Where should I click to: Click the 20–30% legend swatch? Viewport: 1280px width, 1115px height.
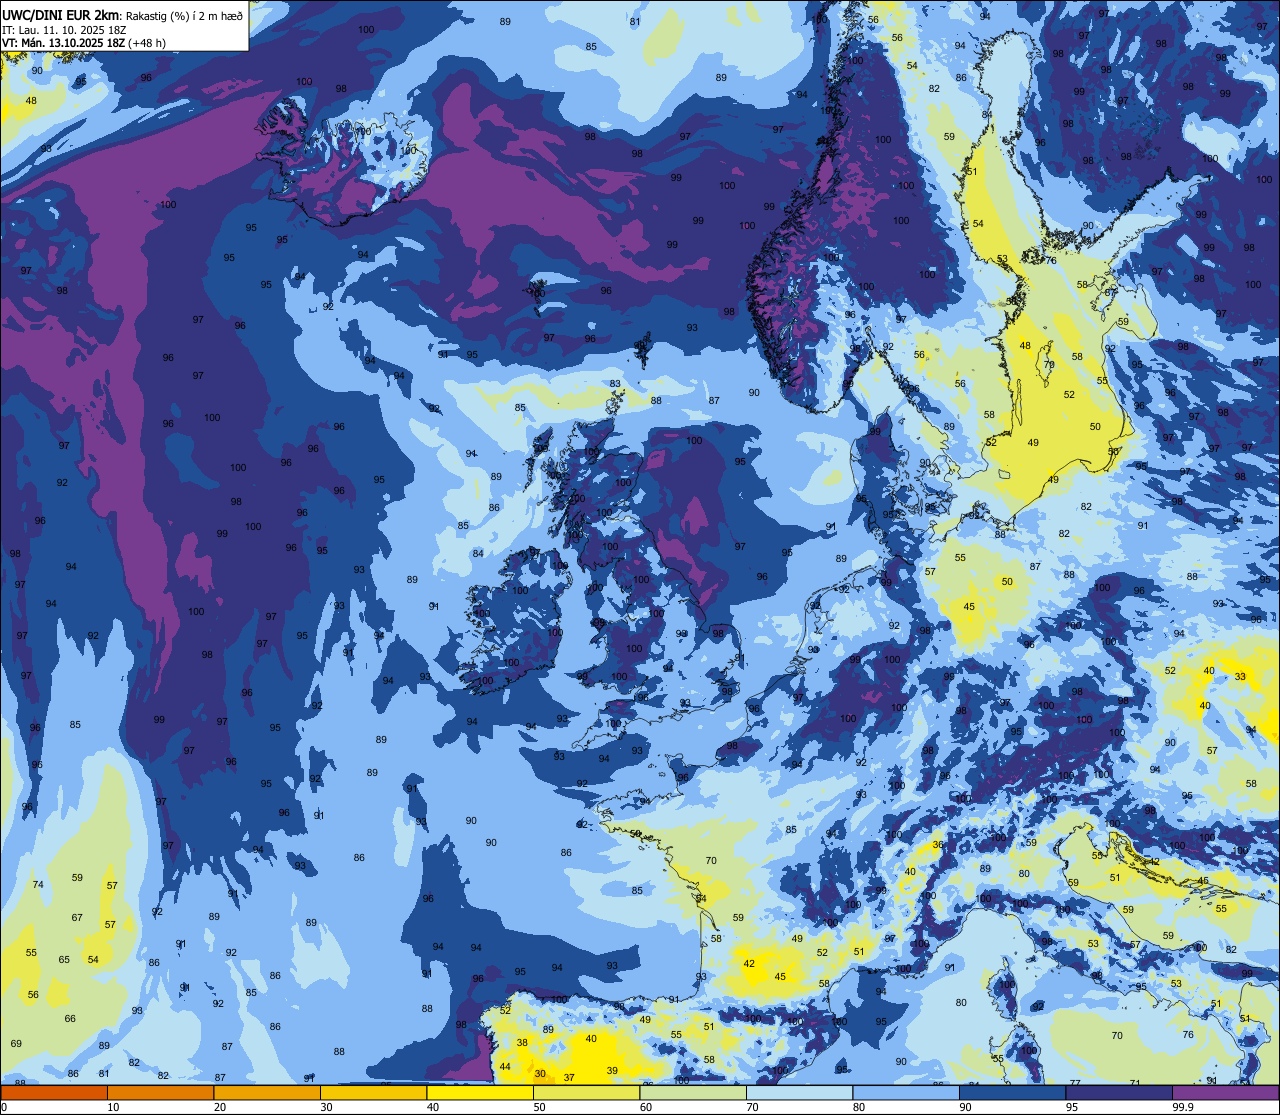267,1092
